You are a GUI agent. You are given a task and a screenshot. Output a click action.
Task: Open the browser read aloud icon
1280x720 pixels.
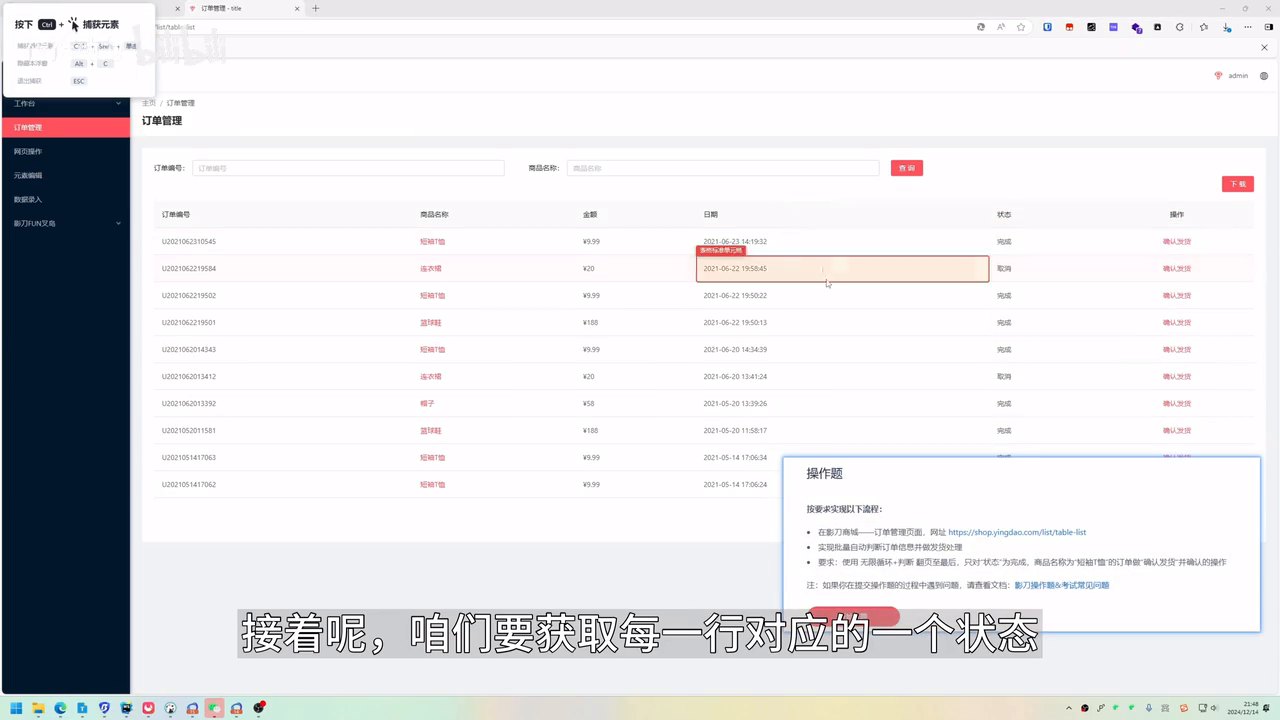[x=1001, y=27]
